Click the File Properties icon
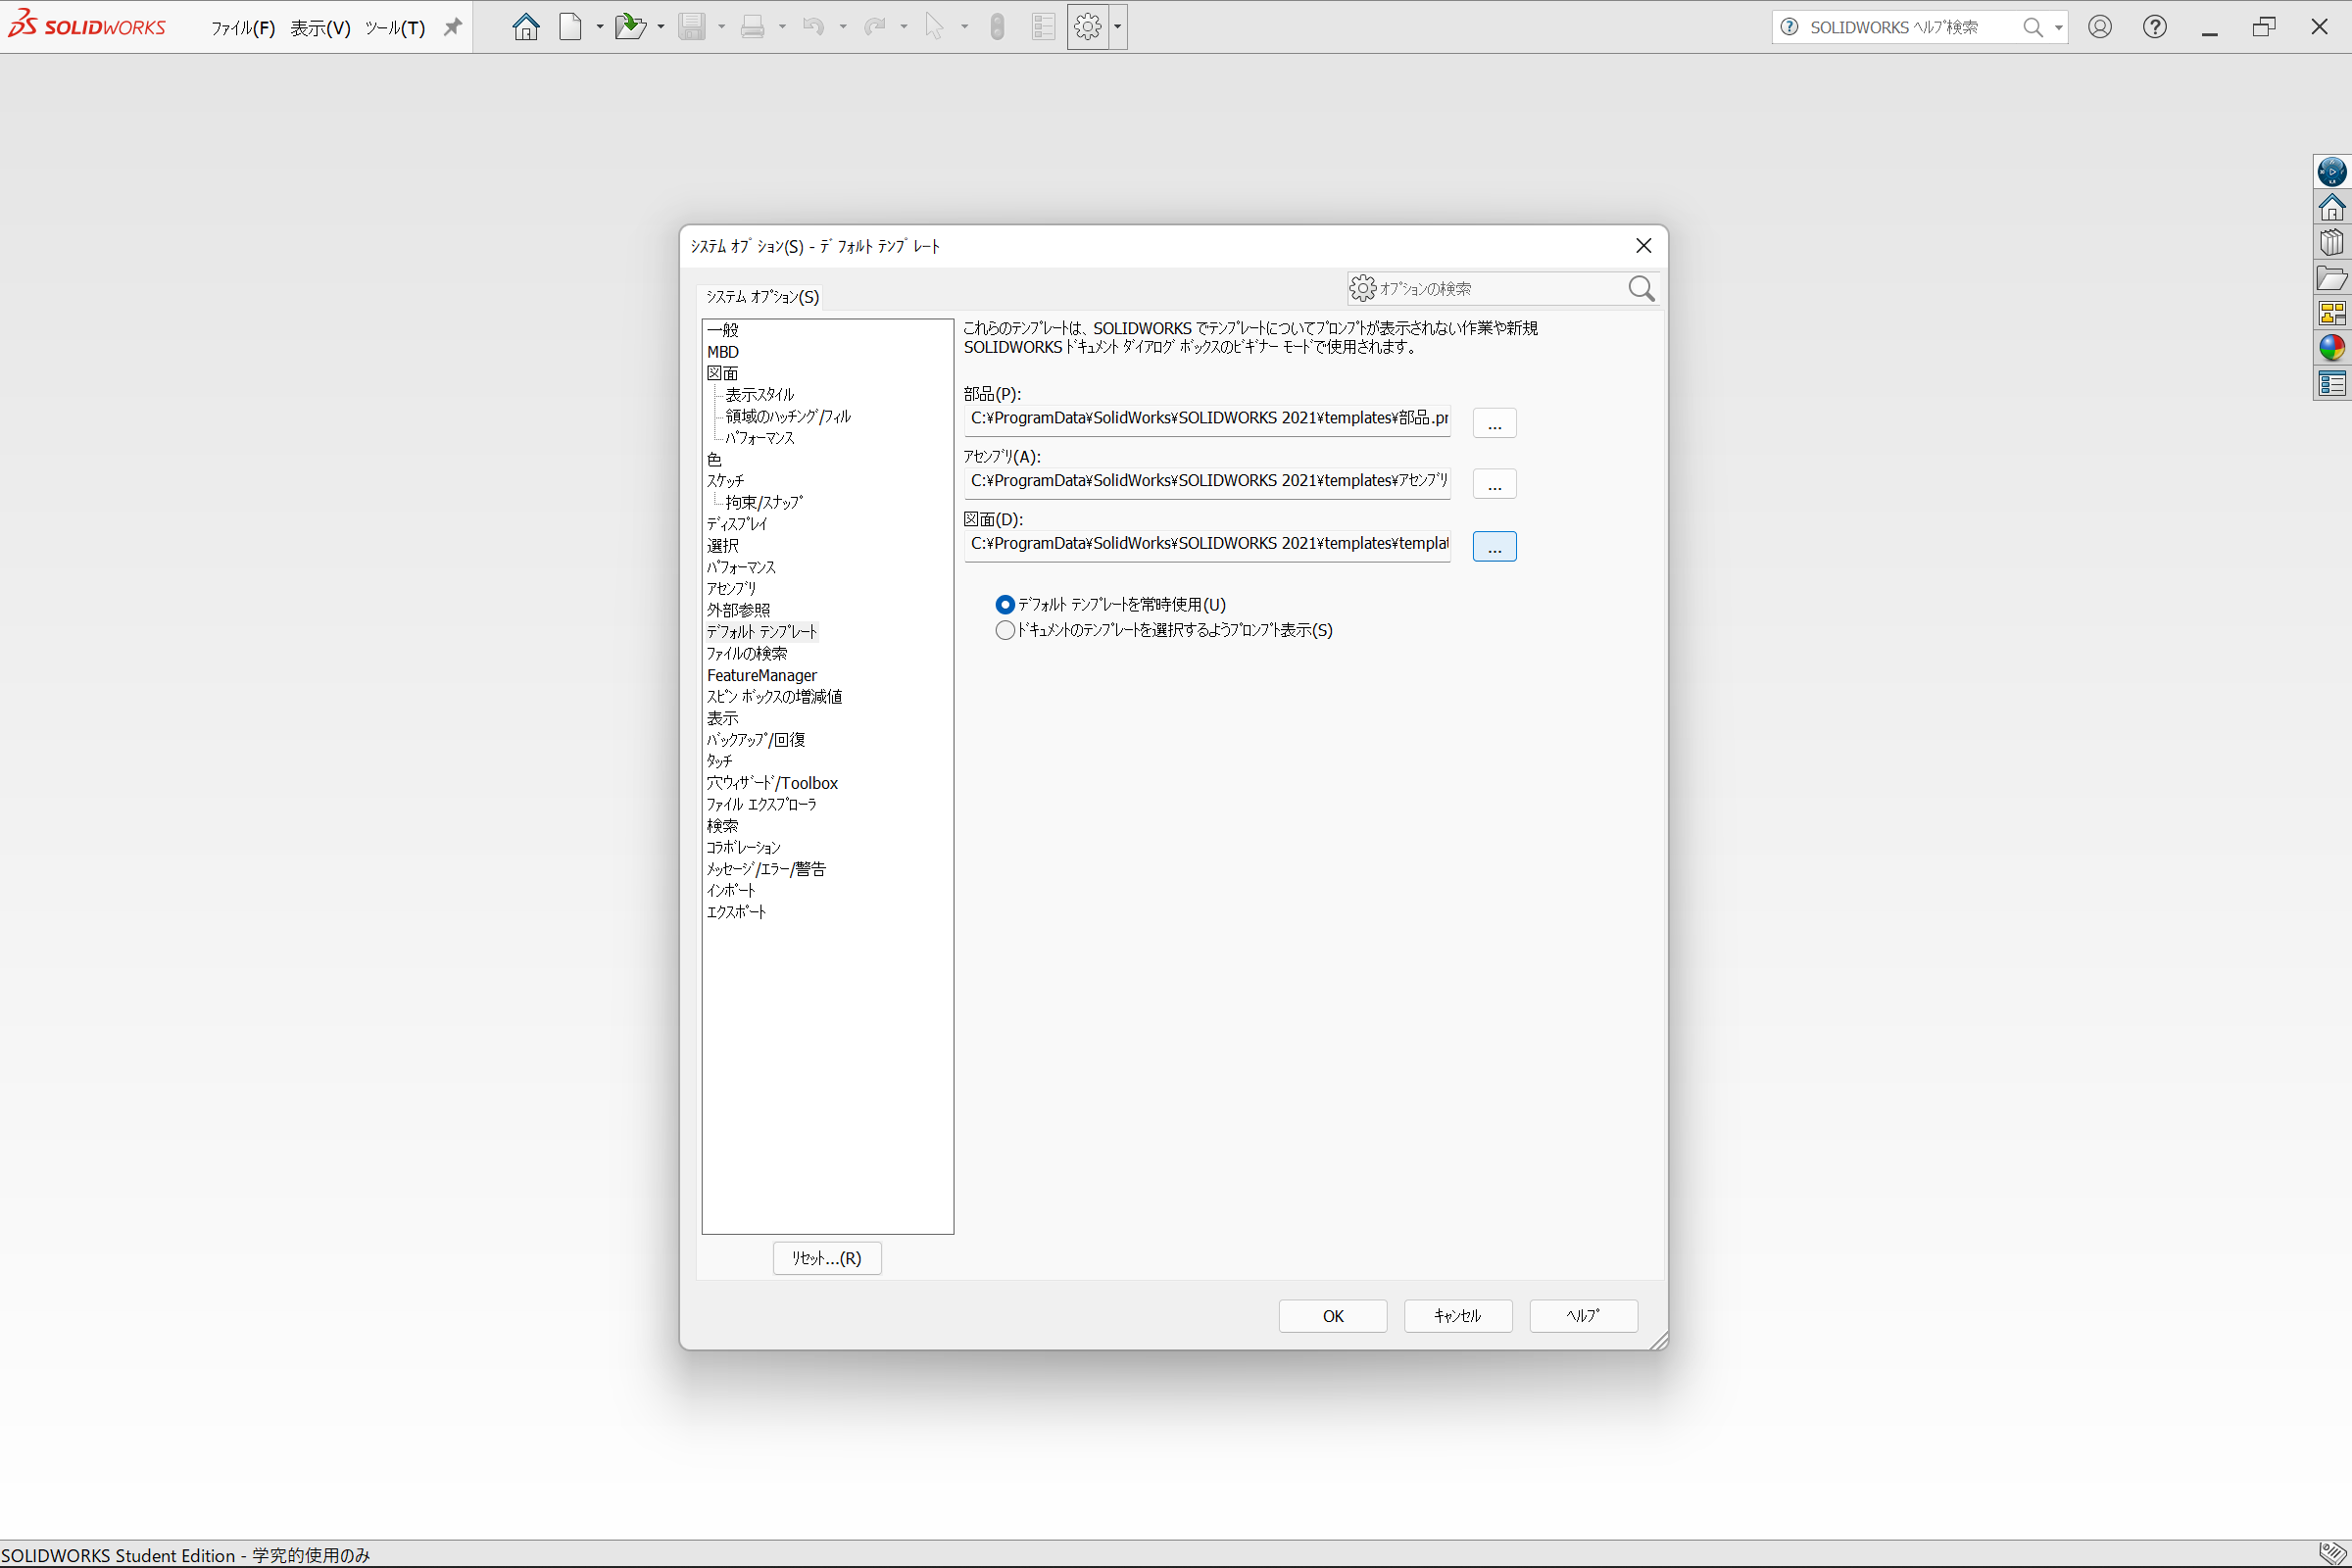The height and width of the screenshot is (1568, 2352). pos(1043,27)
